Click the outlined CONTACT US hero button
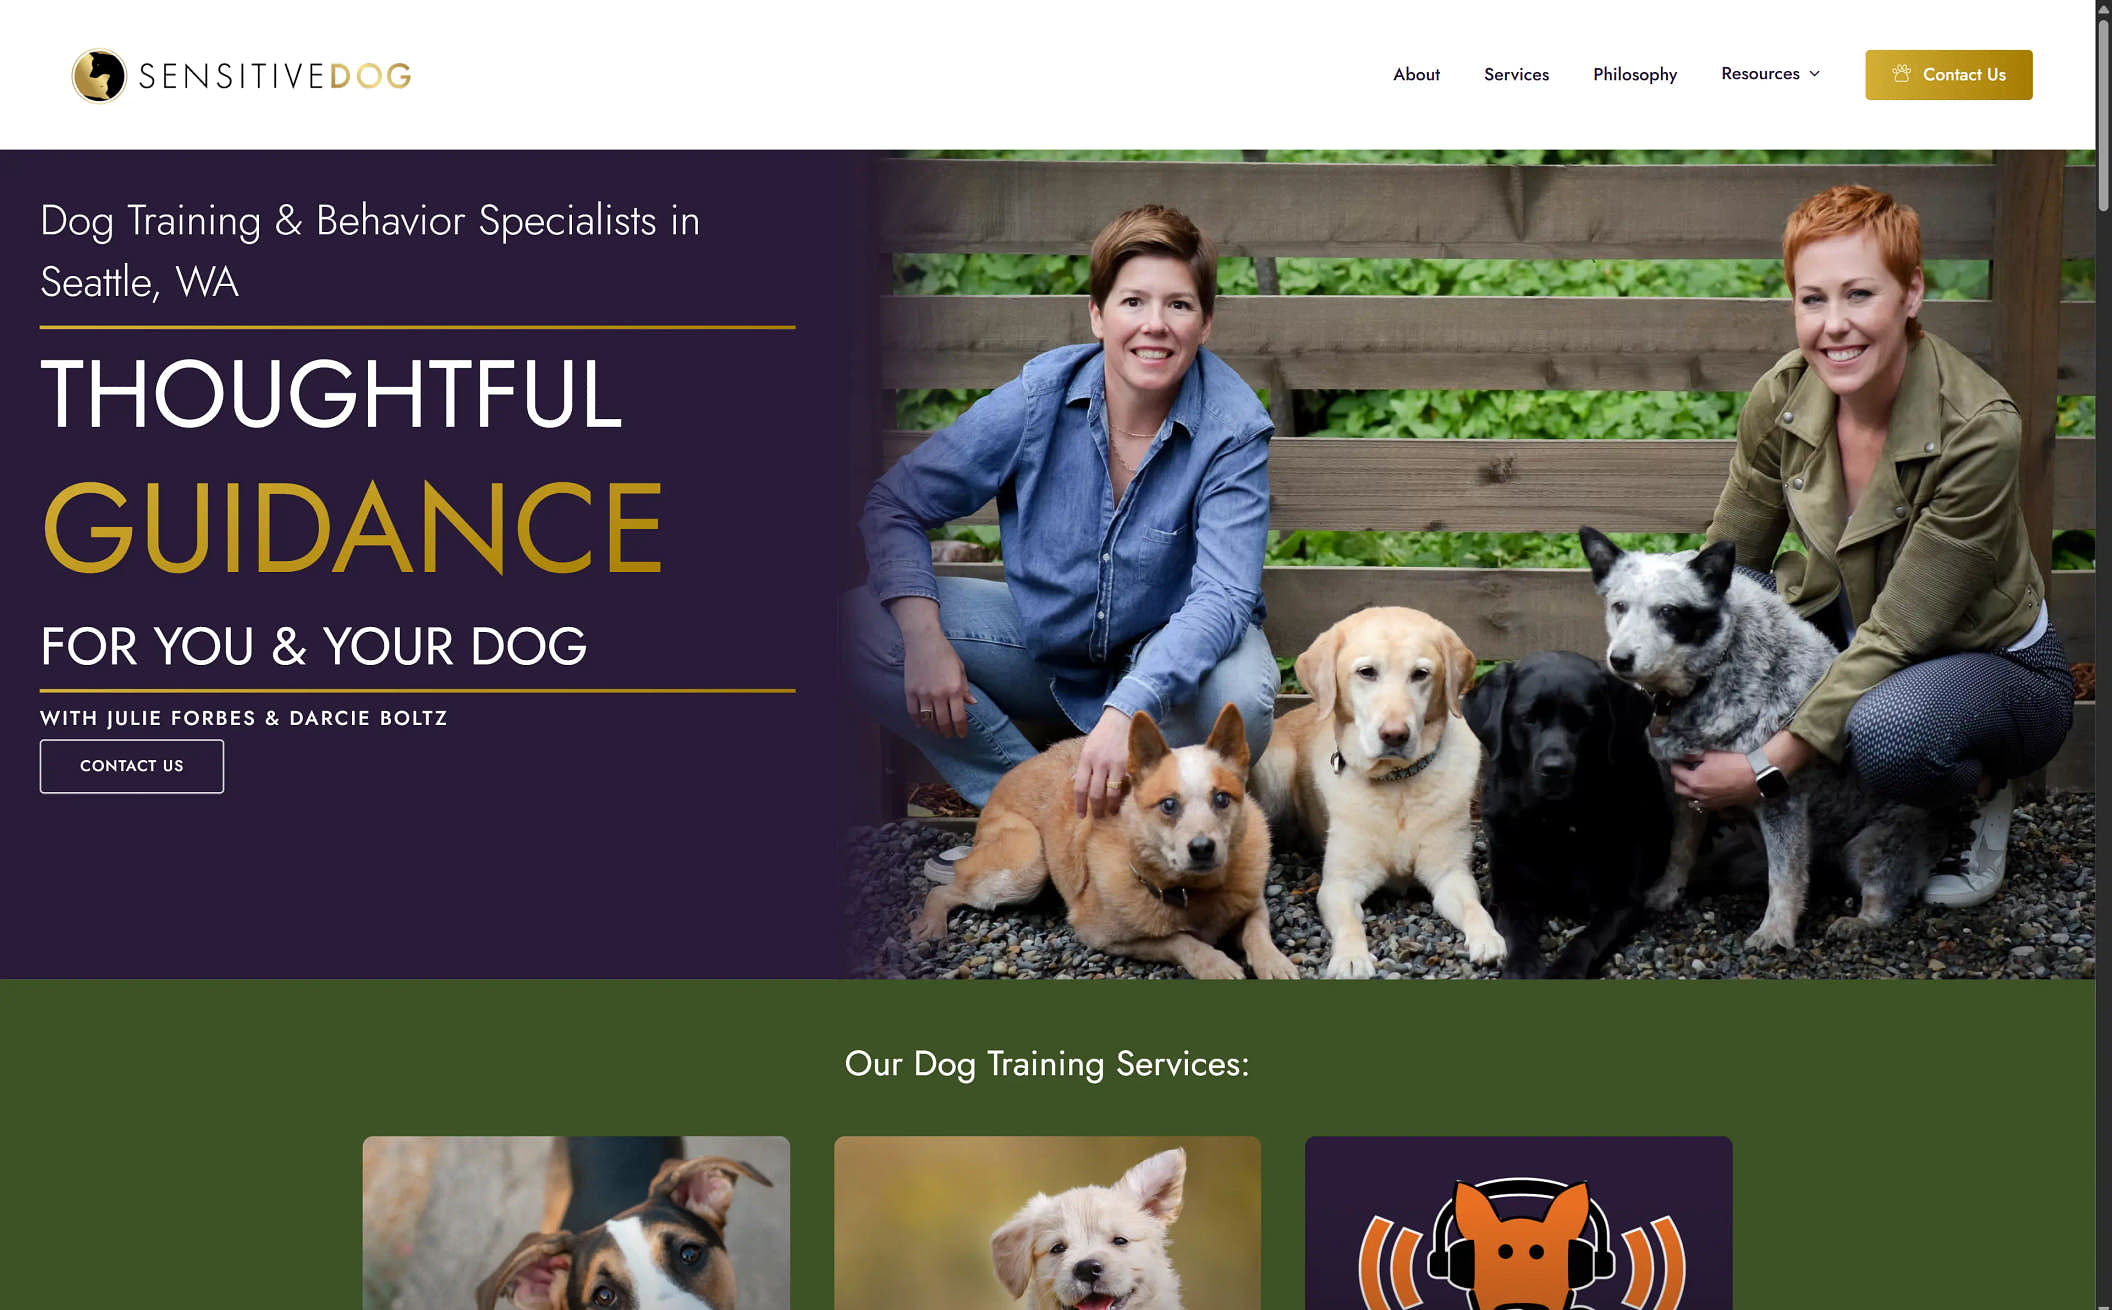Screen dimensions: 2112x1310 pos(132,766)
